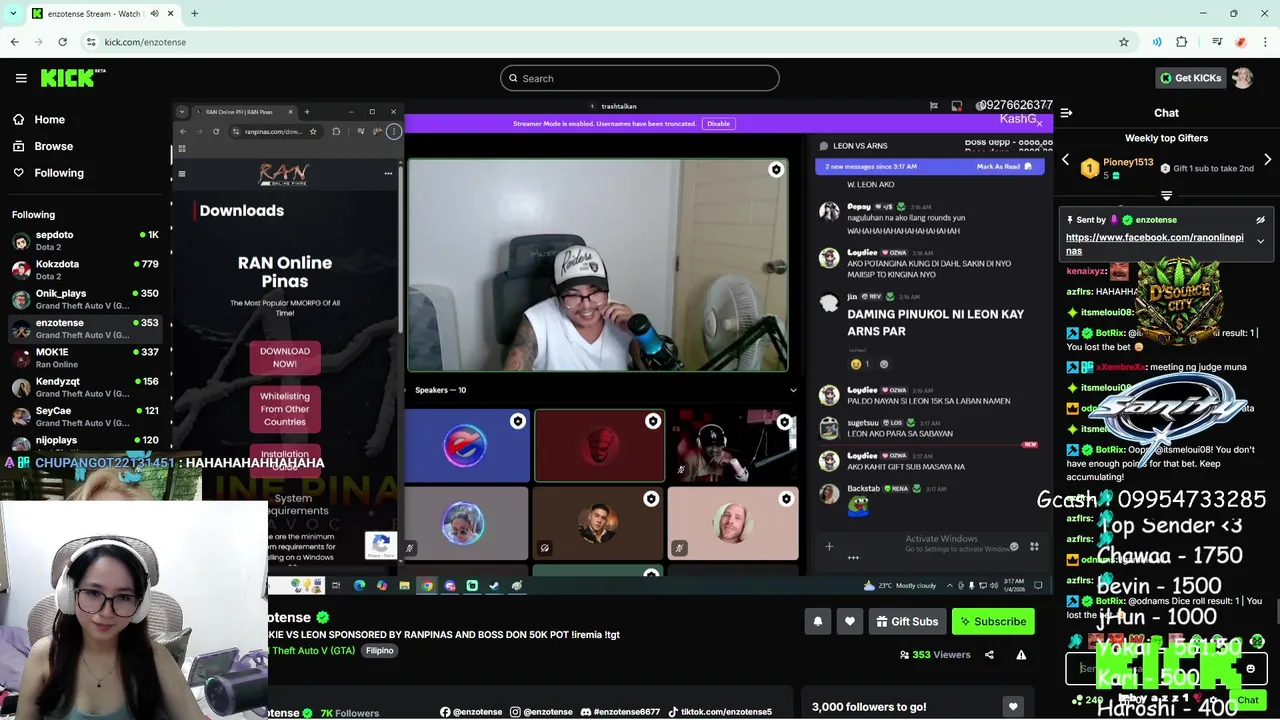Open the user profile avatar menu
This screenshot has width=1280, height=720.
tap(1242, 78)
